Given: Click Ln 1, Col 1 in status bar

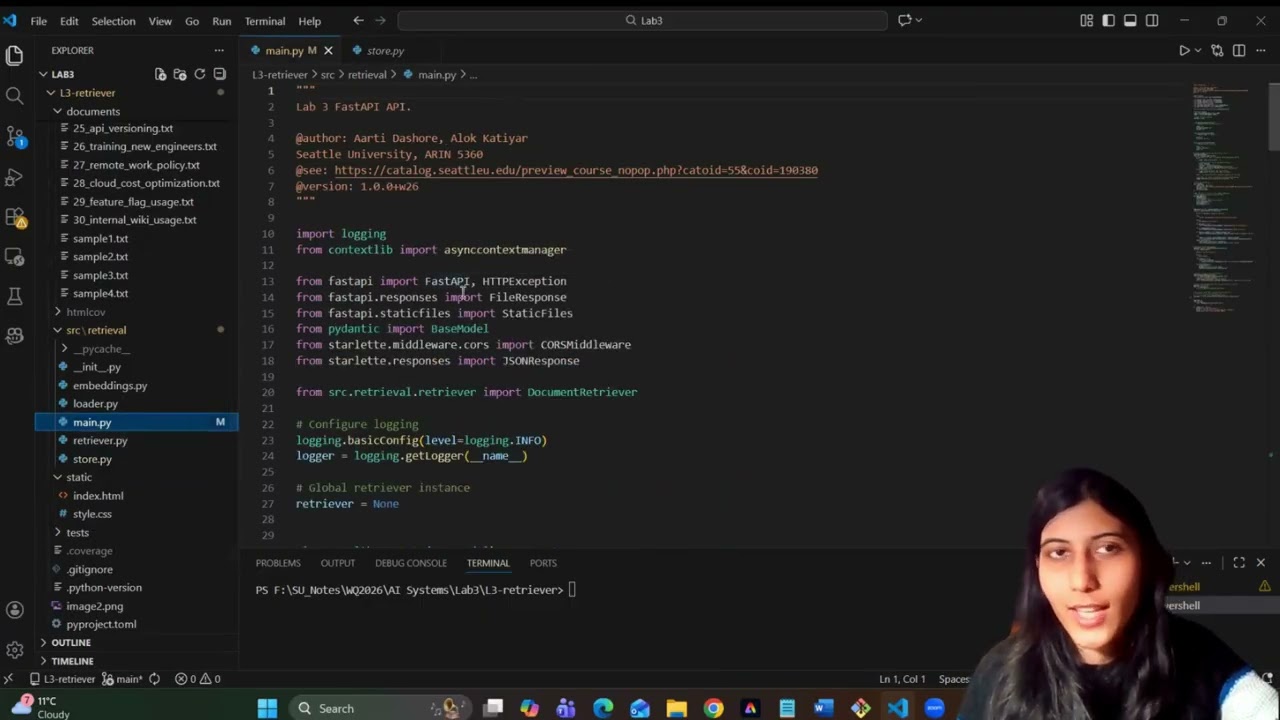Looking at the screenshot, I should click(x=902, y=679).
